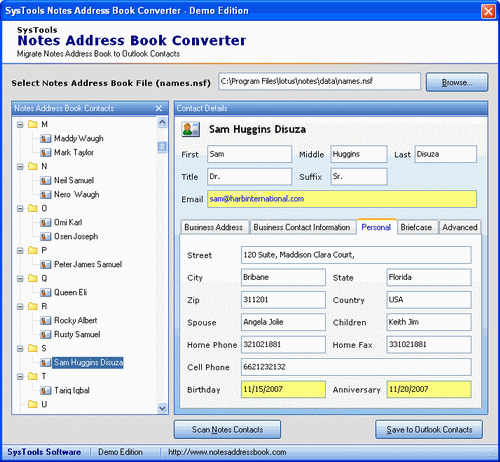The height and width of the screenshot is (462, 500).
Task: Click the Cell Phone field 6621232132
Action: [356, 367]
